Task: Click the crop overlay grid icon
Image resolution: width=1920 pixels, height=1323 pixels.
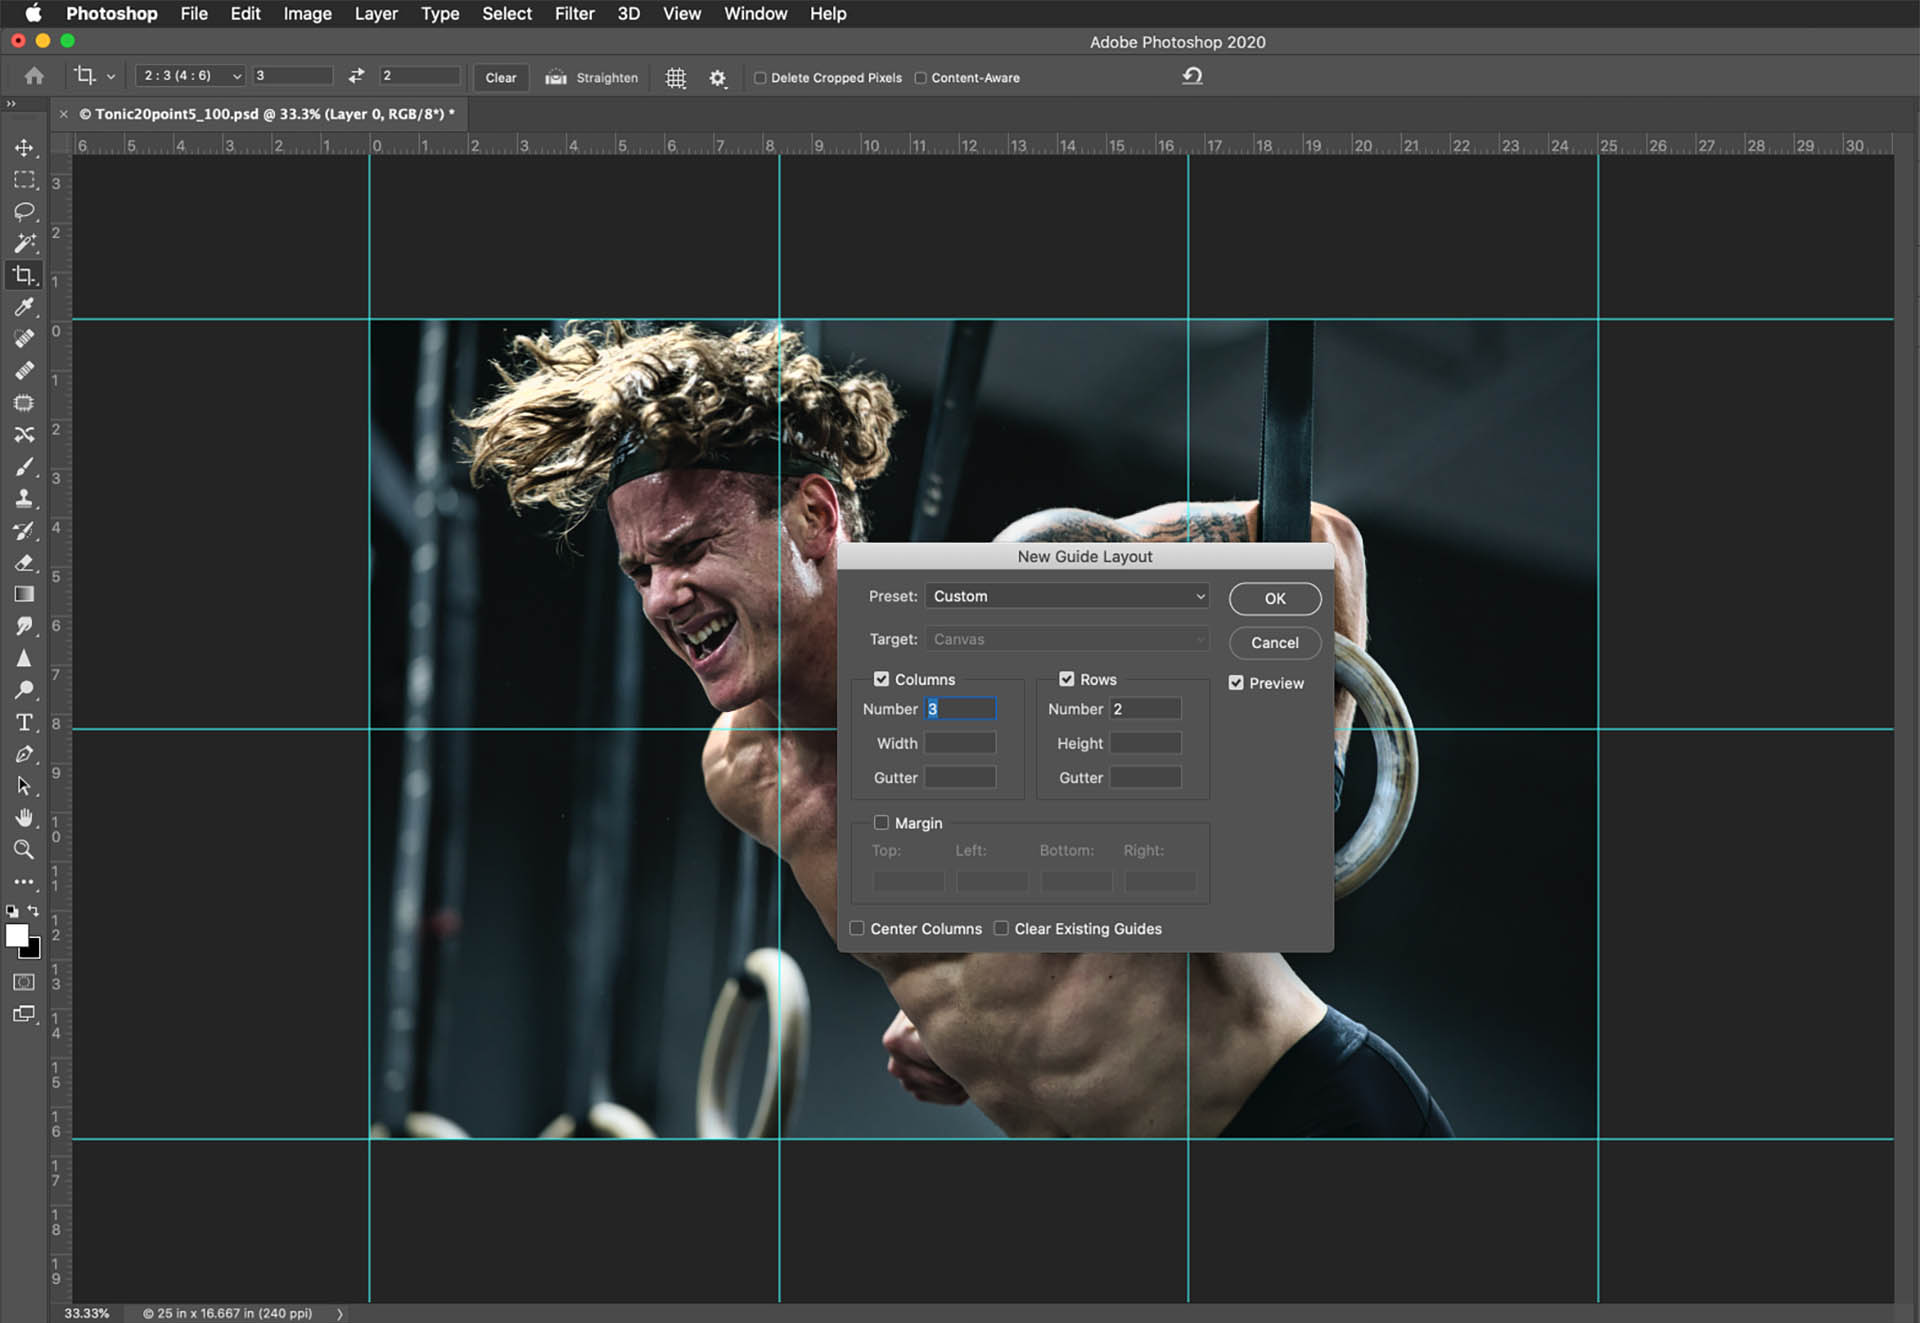Action: [x=676, y=78]
